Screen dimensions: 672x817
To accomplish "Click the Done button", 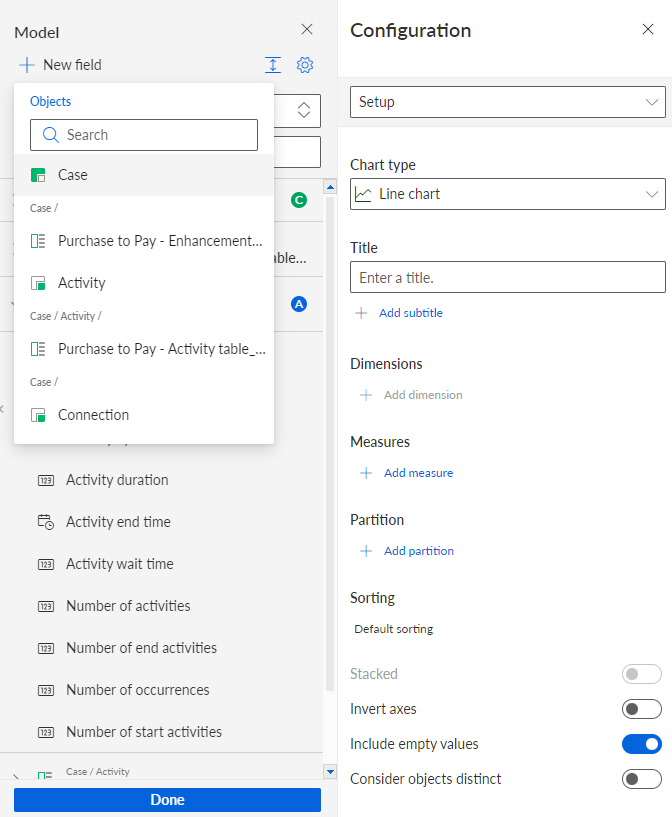I will point(167,800).
